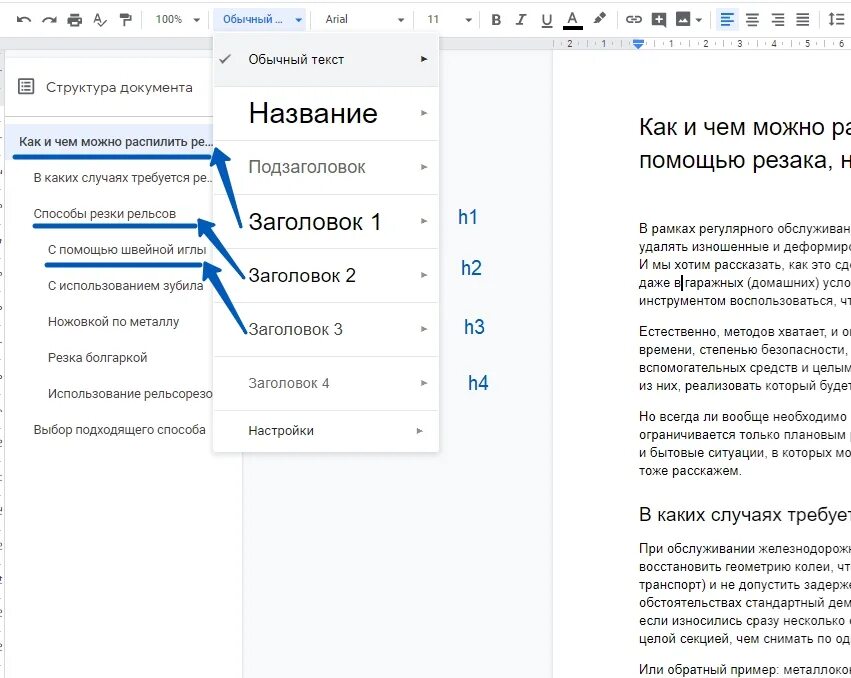Open outline item С использованием зубила
The image size is (851, 678).
pyautogui.click(x=125, y=286)
